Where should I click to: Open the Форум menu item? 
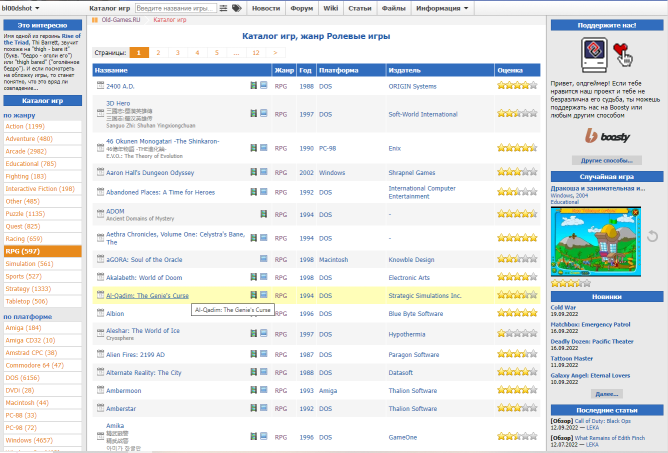click(302, 8)
